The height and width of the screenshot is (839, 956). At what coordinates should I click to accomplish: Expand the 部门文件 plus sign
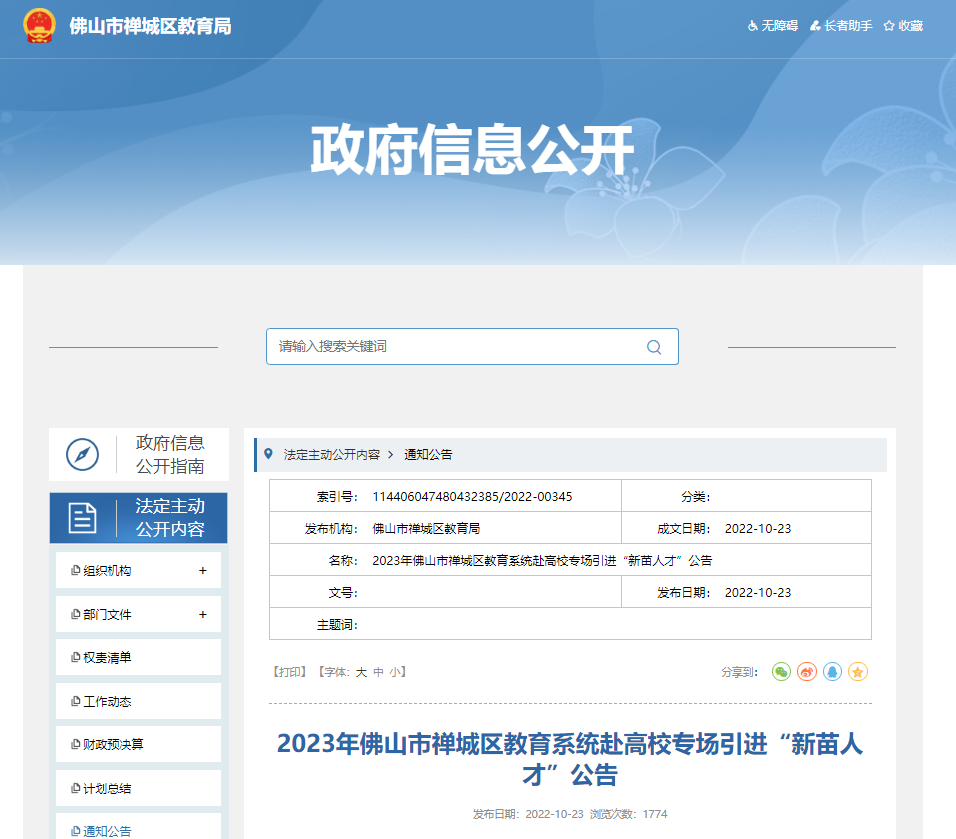coord(202,614)
